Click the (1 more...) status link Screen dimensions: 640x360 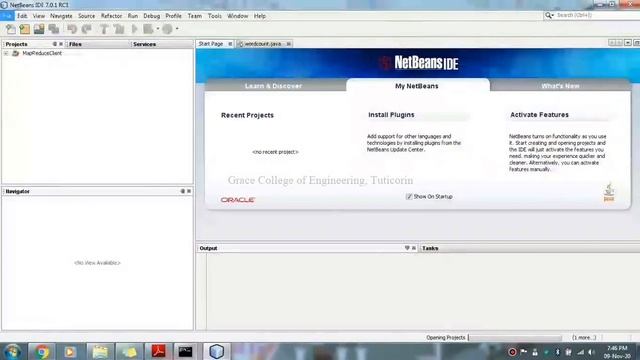584,338
